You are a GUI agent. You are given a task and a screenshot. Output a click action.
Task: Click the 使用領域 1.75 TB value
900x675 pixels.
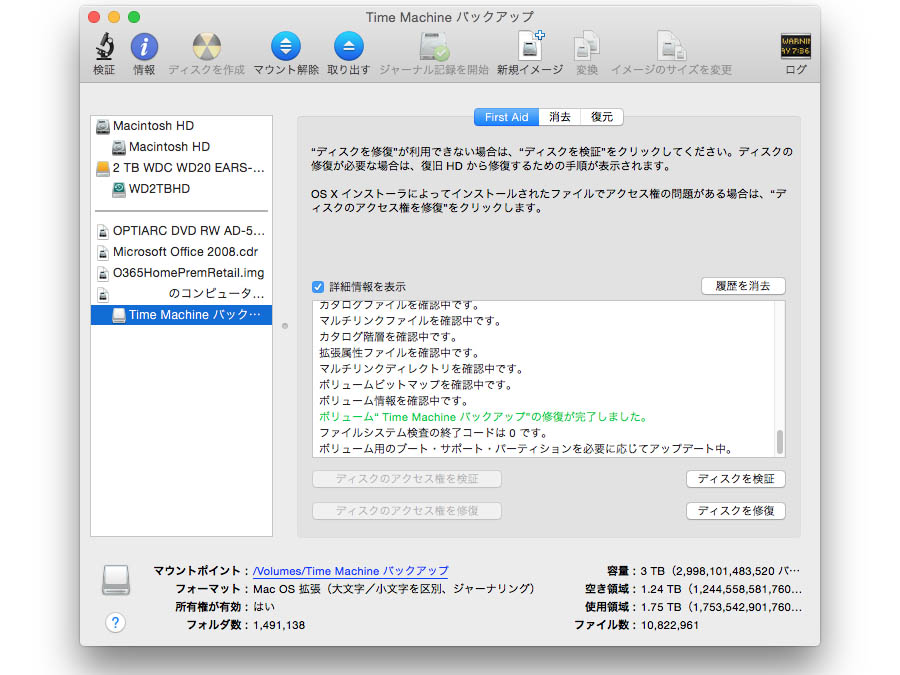[x=721, y=607]
